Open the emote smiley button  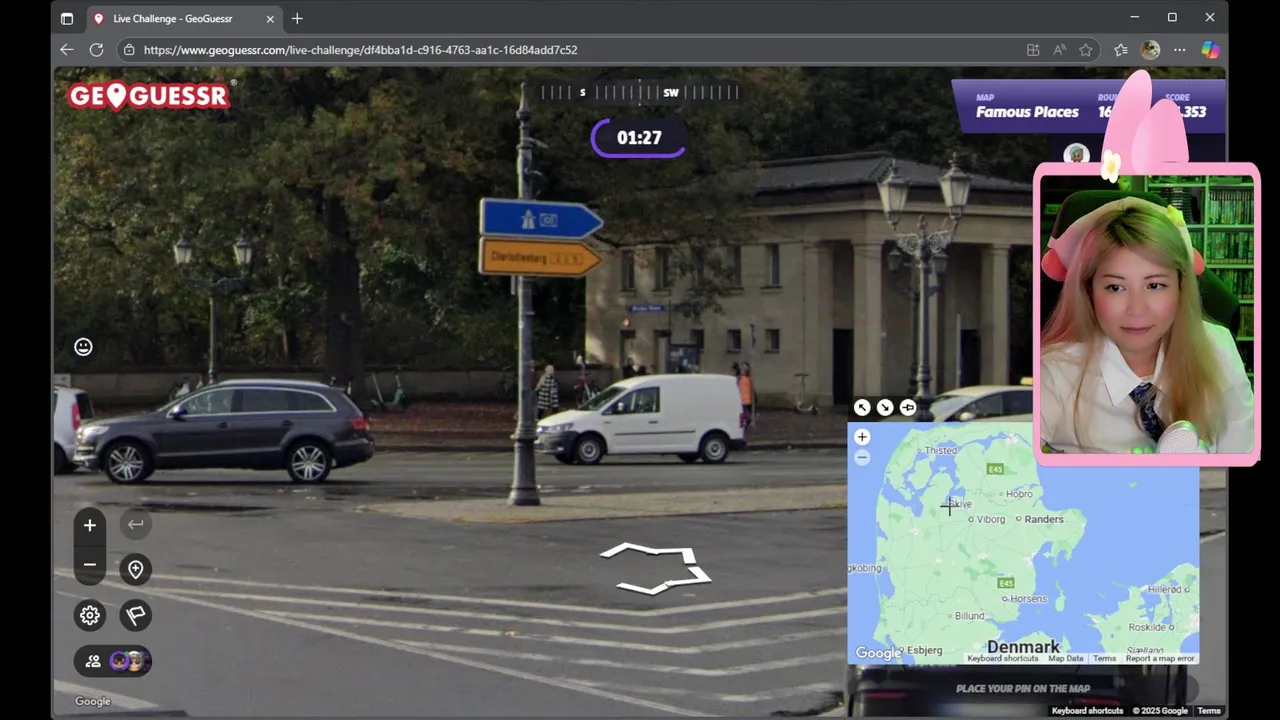tap(83, 347)
